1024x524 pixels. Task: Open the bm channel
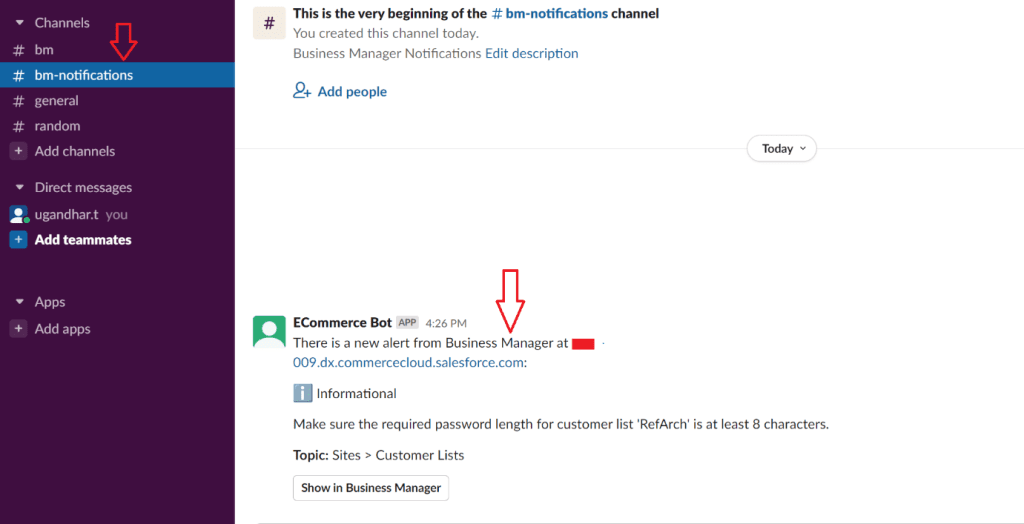[44, 49]
